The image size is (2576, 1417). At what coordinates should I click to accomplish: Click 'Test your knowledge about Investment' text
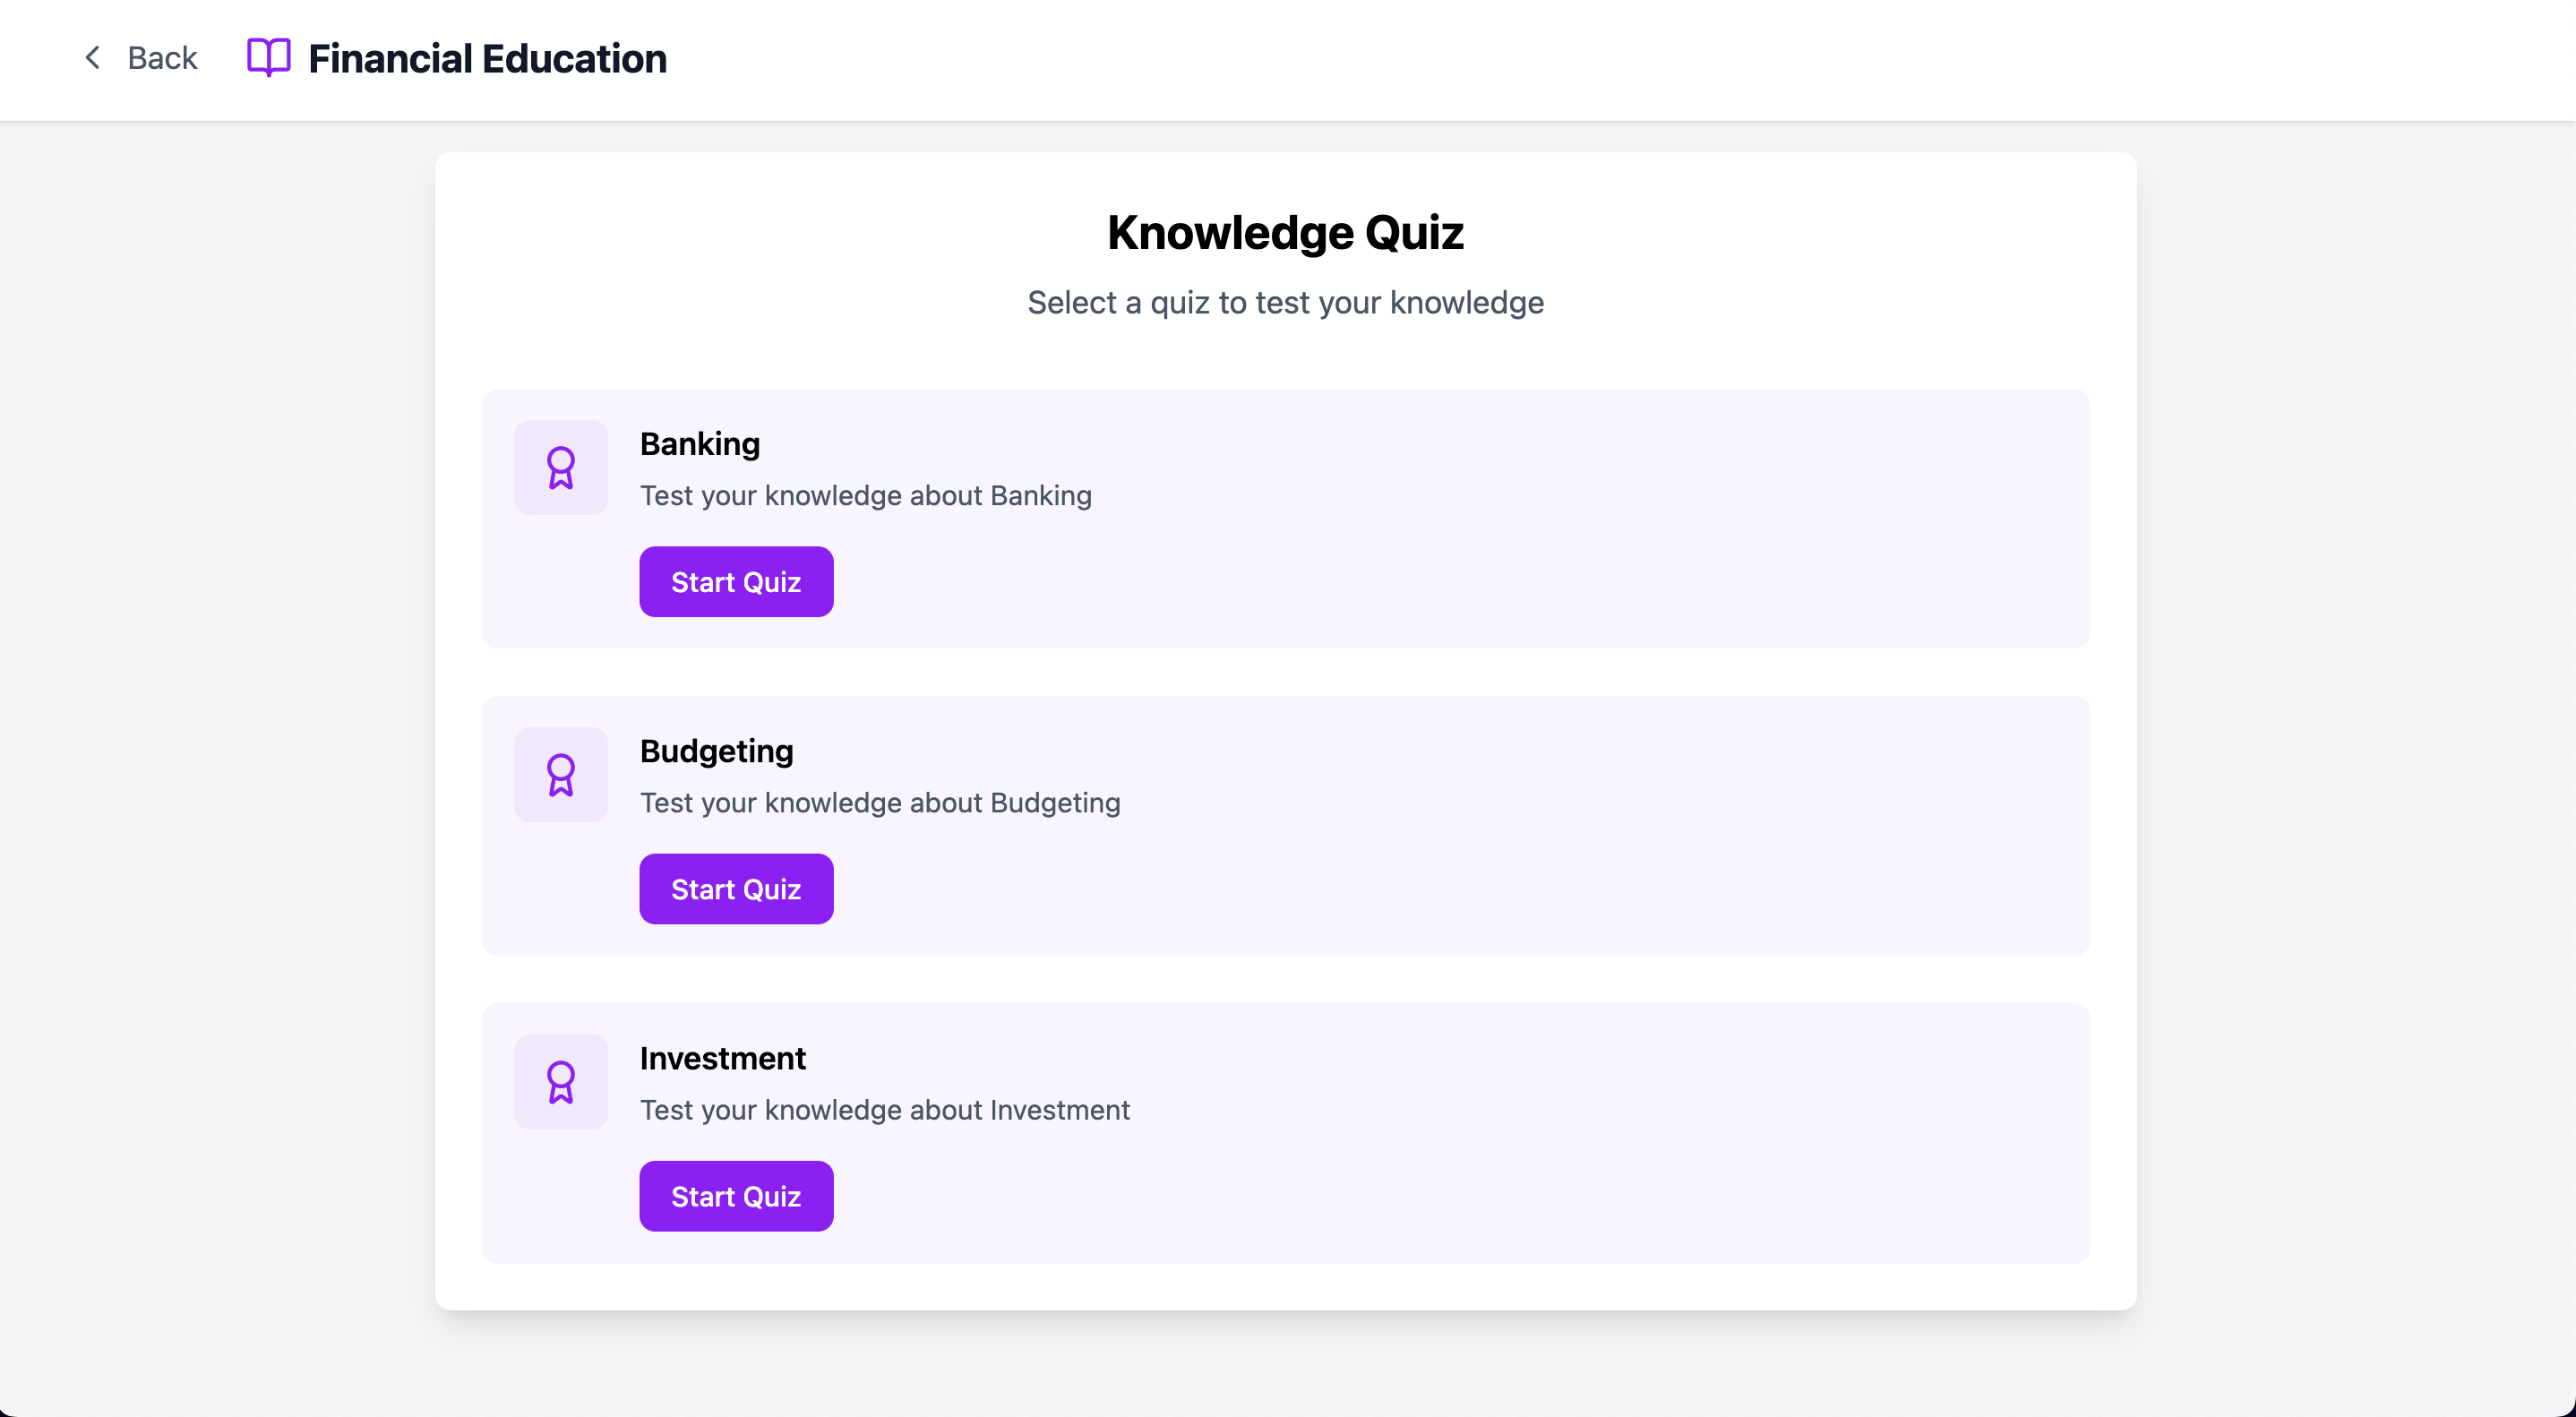click(884, 1110)
